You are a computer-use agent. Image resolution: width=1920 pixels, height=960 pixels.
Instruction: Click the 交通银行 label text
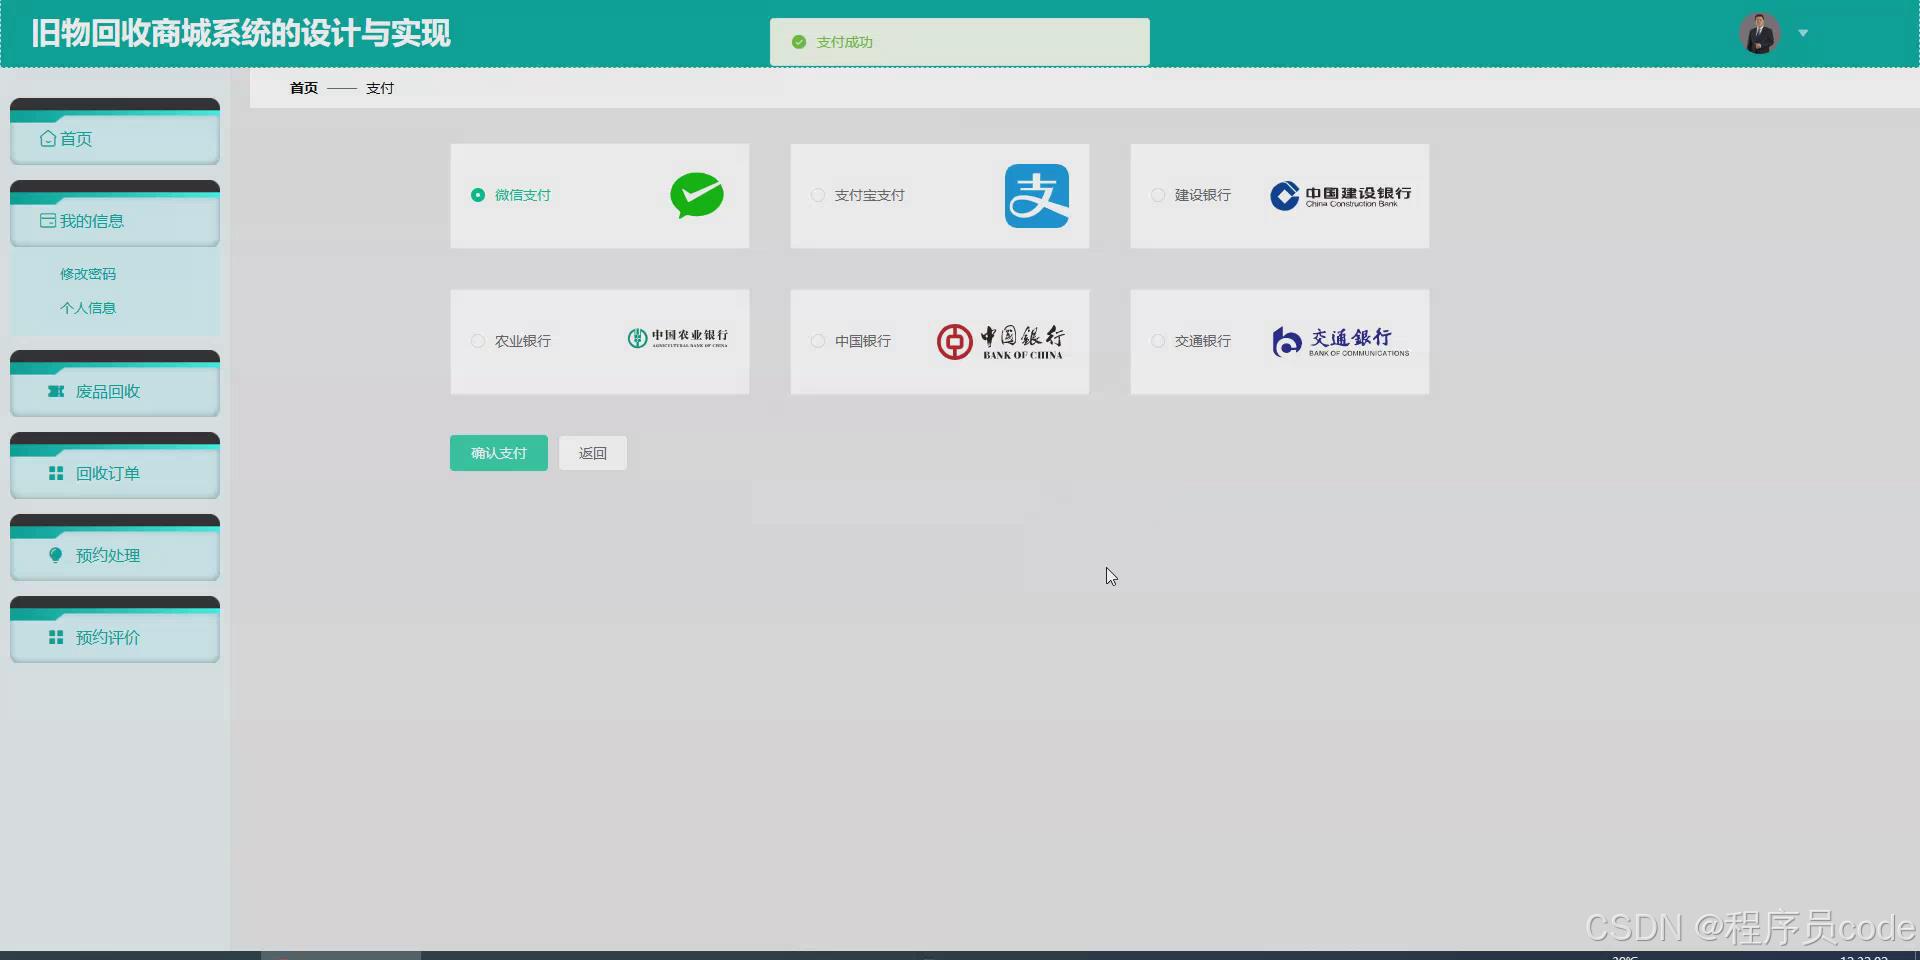click(1203, 341)
